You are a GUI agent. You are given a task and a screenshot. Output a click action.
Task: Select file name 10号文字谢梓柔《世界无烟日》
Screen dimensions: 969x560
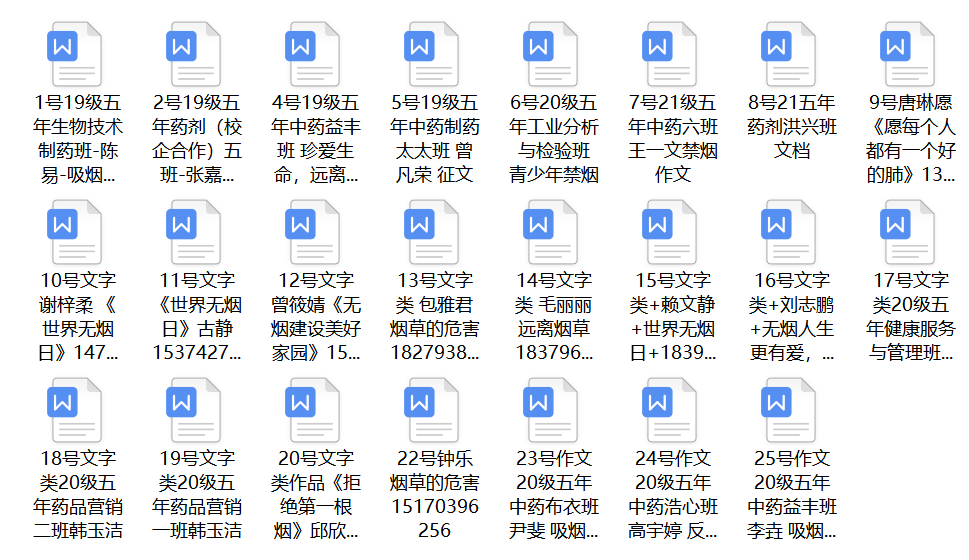(78, 316)
